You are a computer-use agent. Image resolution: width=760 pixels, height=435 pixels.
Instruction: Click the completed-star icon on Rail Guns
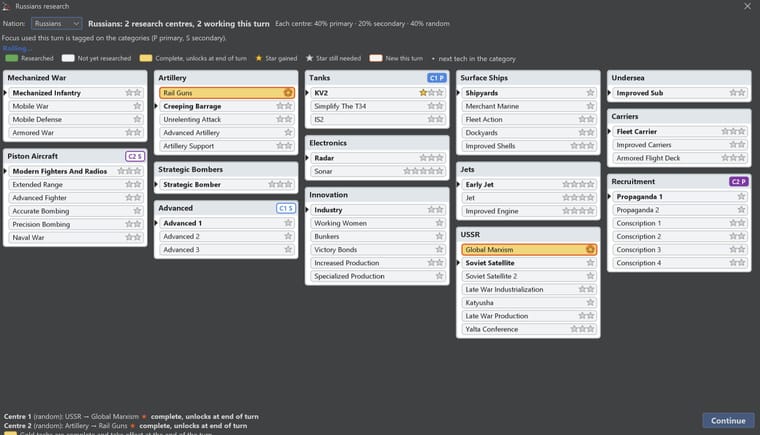click(x=288, y=93)
